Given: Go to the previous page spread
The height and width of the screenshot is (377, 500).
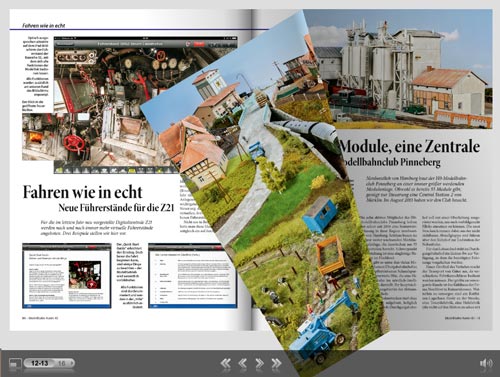Looking at the screenshot, I should 243,363.
